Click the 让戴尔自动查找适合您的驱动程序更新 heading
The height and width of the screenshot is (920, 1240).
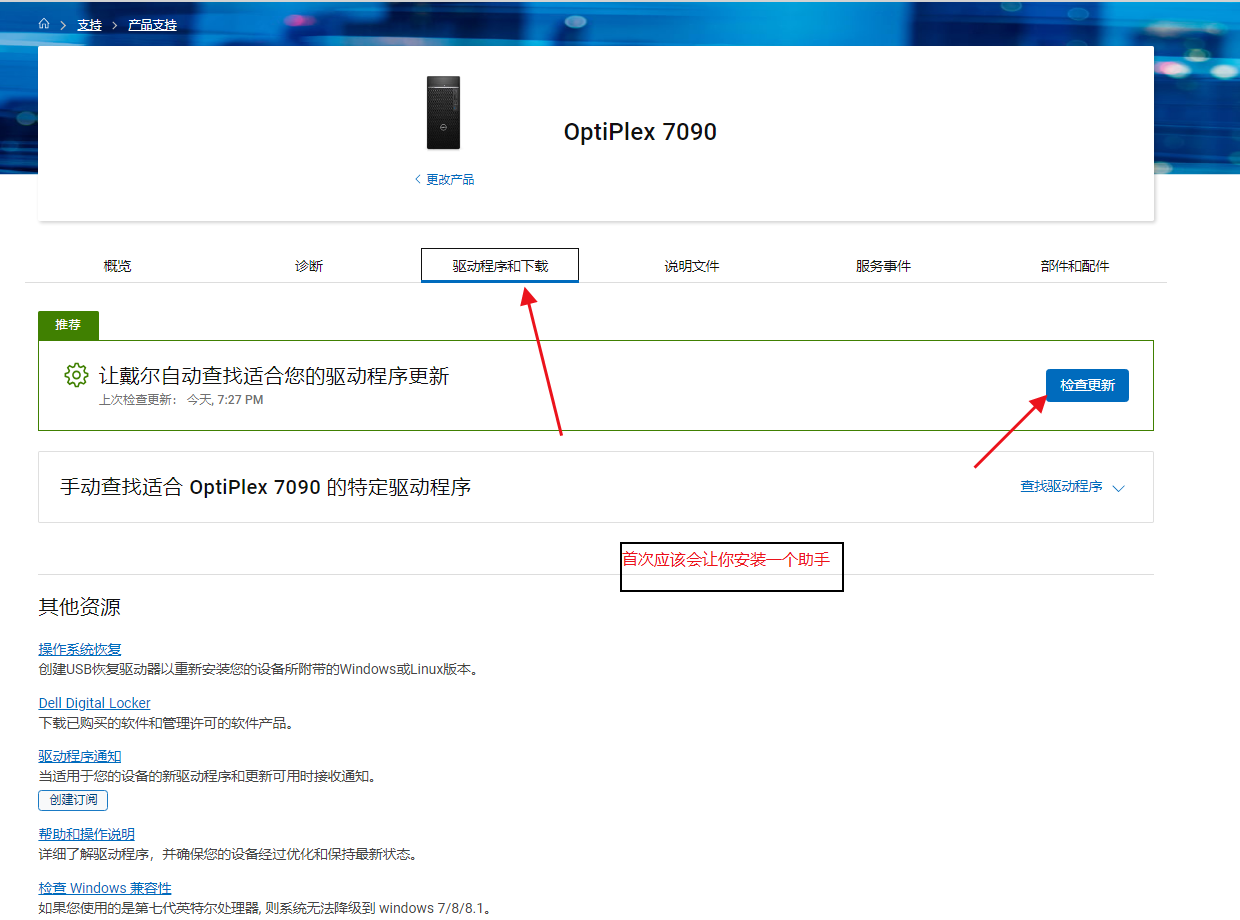point(274,376)
